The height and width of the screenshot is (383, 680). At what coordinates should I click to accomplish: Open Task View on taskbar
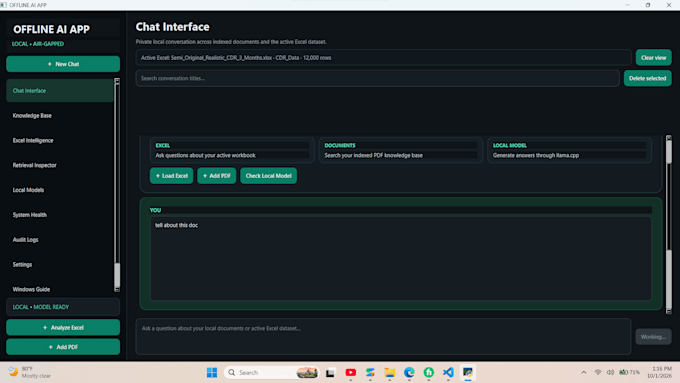pyautogui.click(x=330, y=372)
